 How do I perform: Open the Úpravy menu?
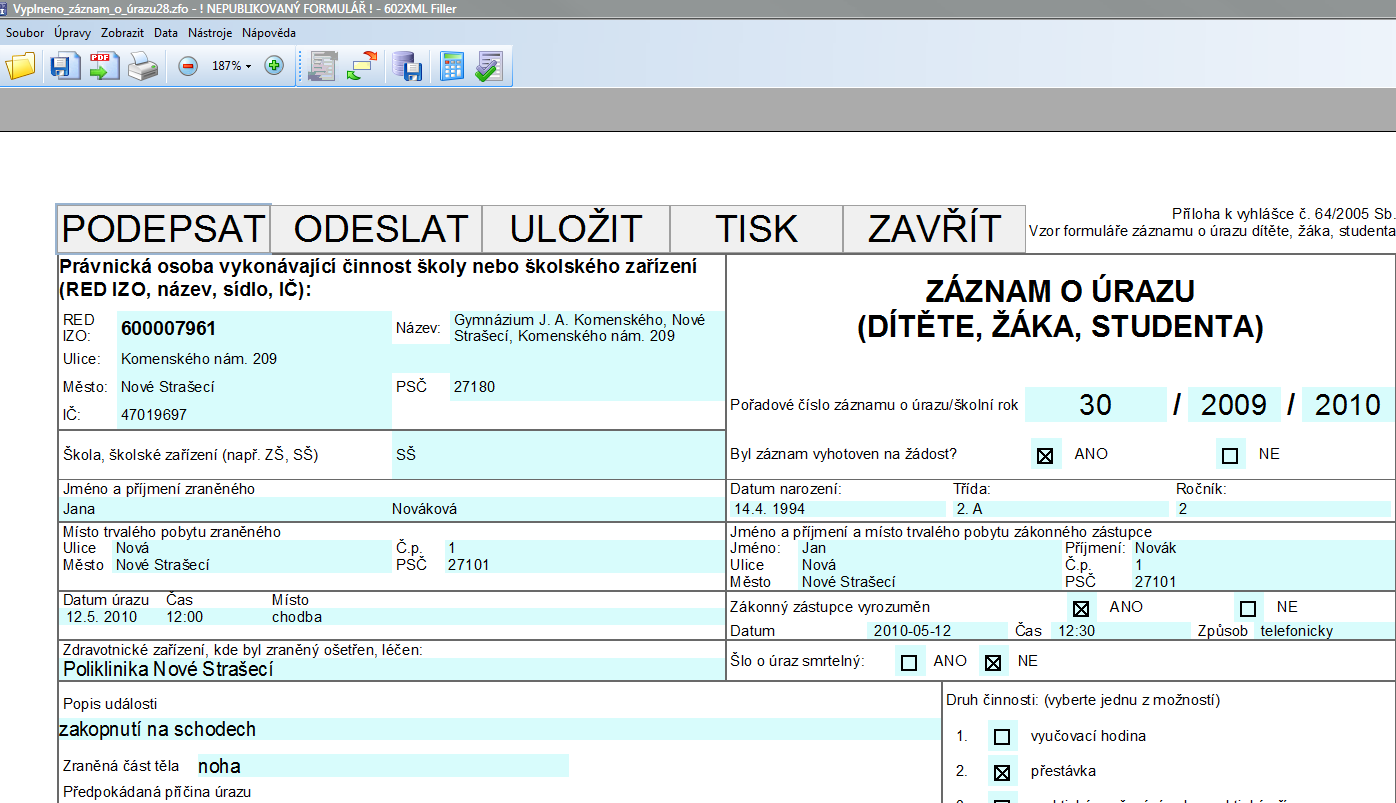pyautogui.click(x=73, y=33)
